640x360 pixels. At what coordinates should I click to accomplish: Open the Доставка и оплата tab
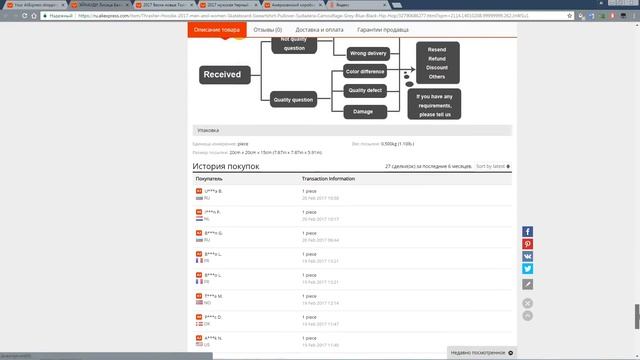coord(319,30)
